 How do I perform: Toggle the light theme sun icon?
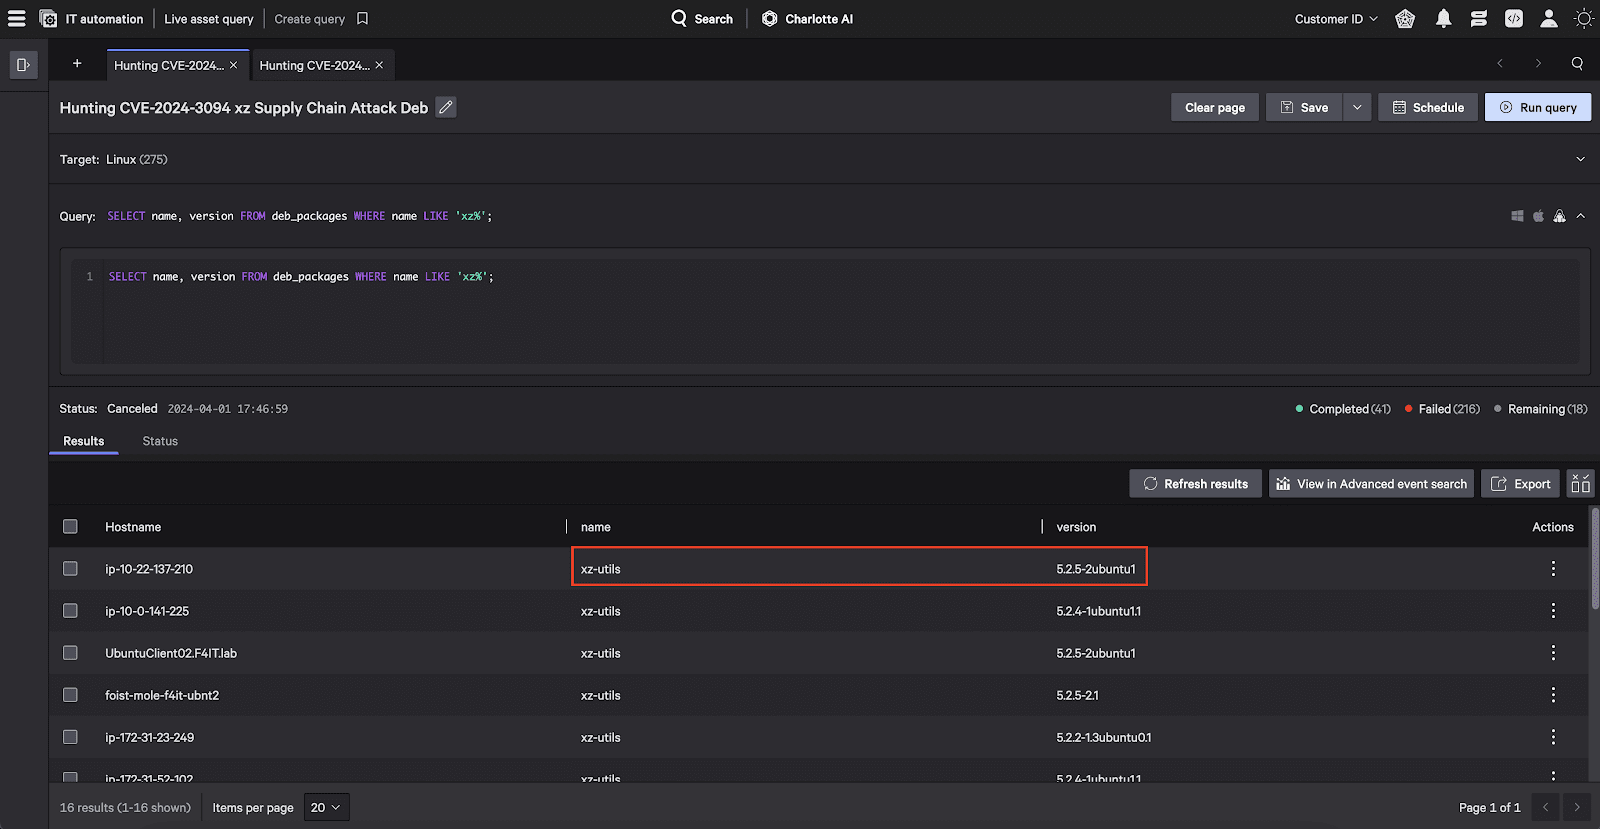pos(1584,18)
